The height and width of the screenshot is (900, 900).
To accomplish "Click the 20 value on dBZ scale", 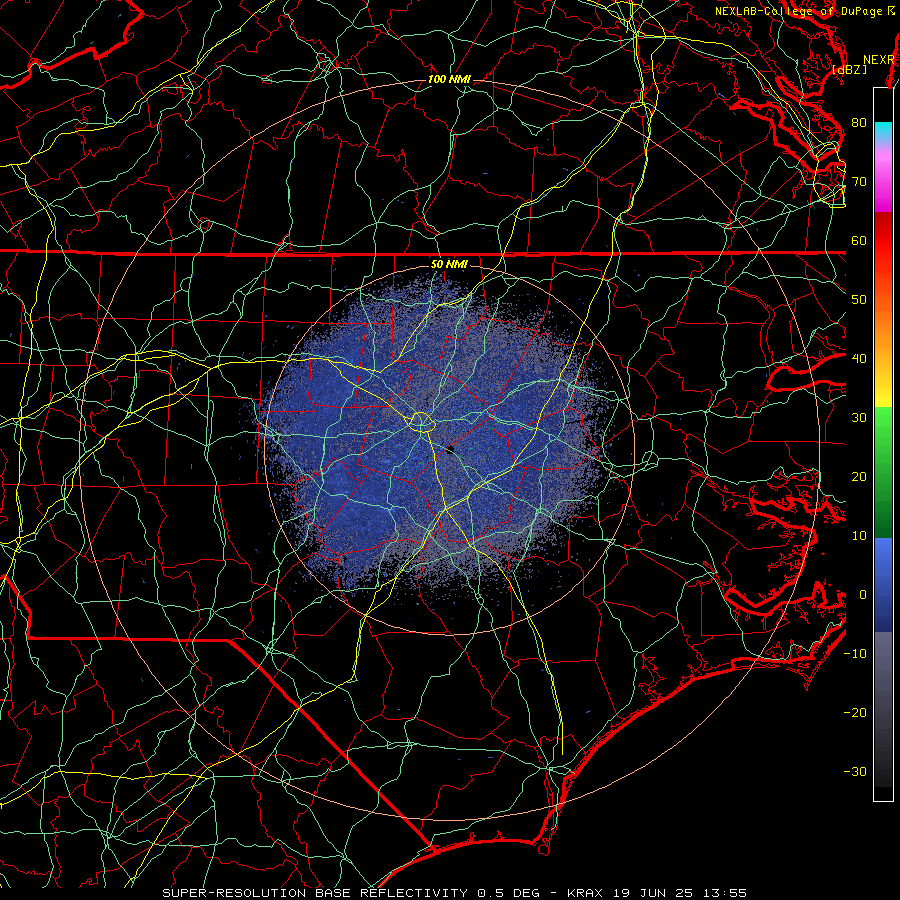I will (859, 477).
